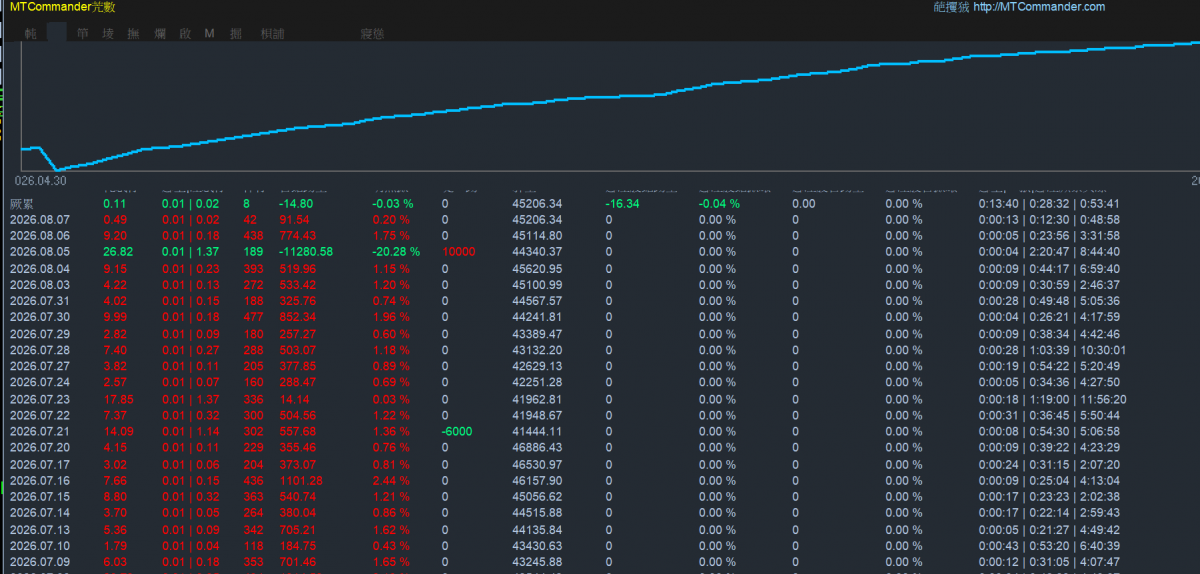This screenshot has height=574, width=1200.
Task: Select the 2026.07.14 date row
Action: tap(600, 513)
